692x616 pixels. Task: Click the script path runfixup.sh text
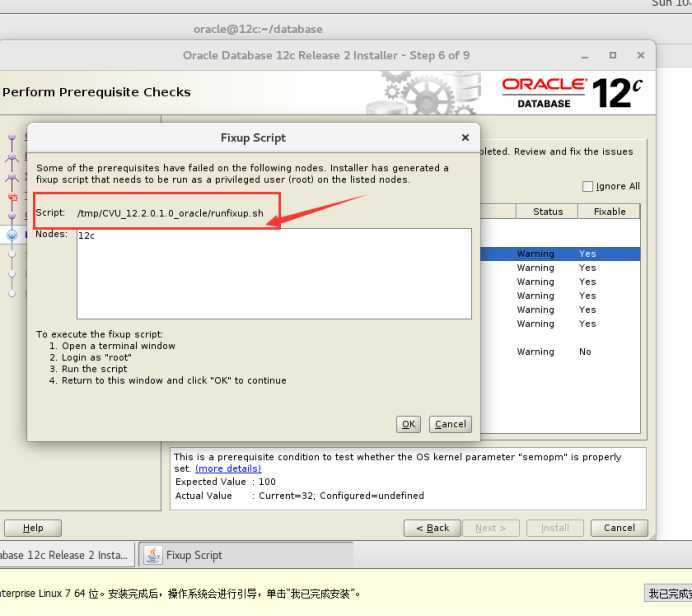click(x=170, y=213)
